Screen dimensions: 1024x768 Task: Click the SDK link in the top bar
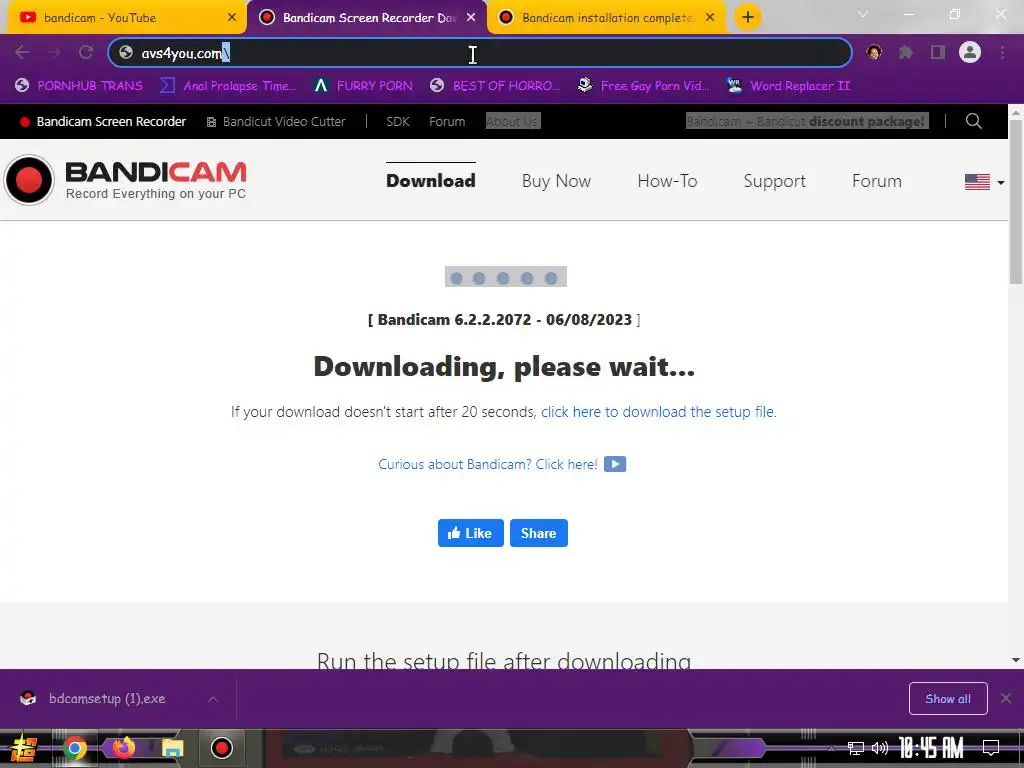pos(398,121)
